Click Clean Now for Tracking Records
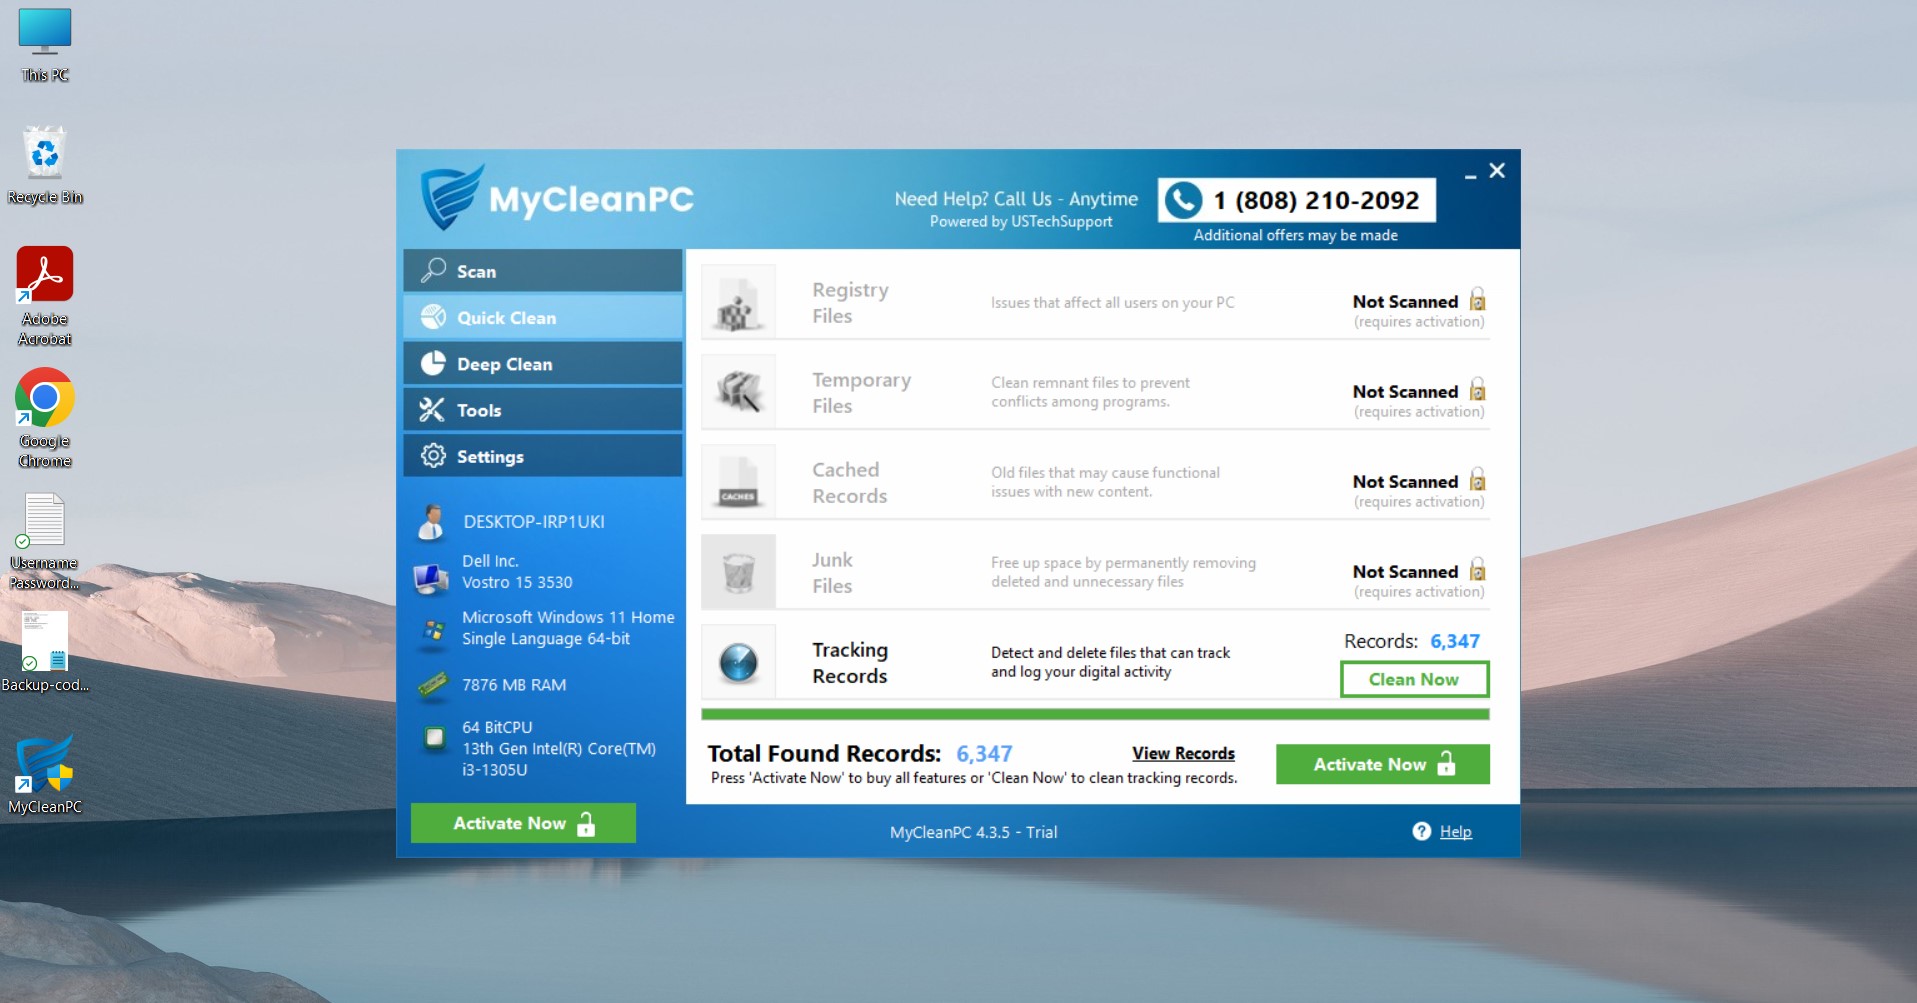Screen dimensions: 1917x1003 pyautogui.click(x=1414, y=679)
